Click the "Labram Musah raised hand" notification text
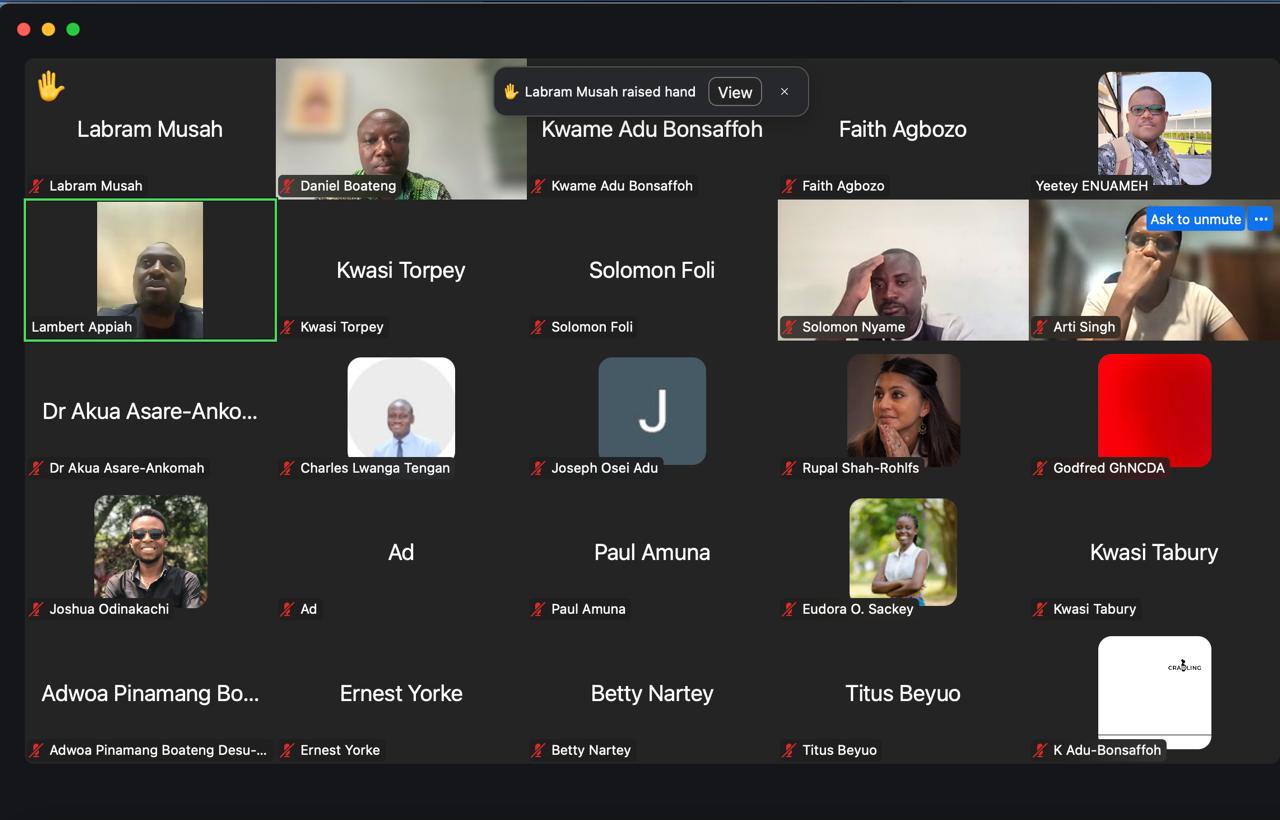The height and width of the screenshot is (820, 1280). (610, 92)
